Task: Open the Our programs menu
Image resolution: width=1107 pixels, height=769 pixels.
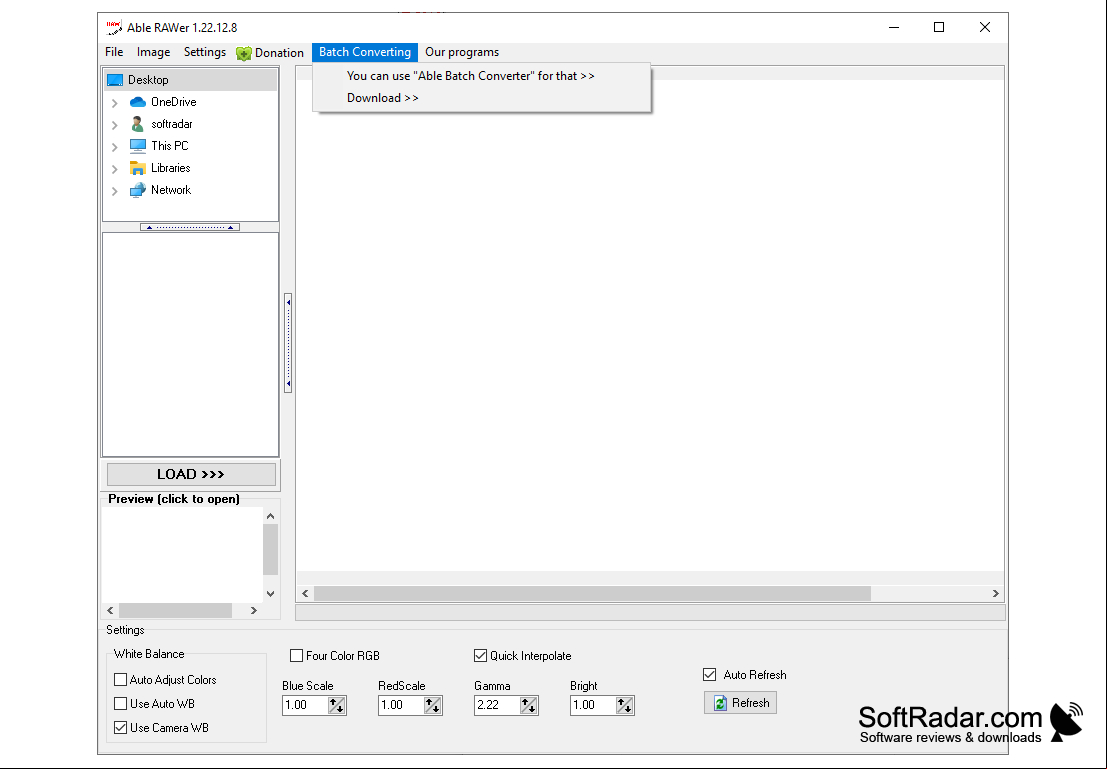Action: 462,52
